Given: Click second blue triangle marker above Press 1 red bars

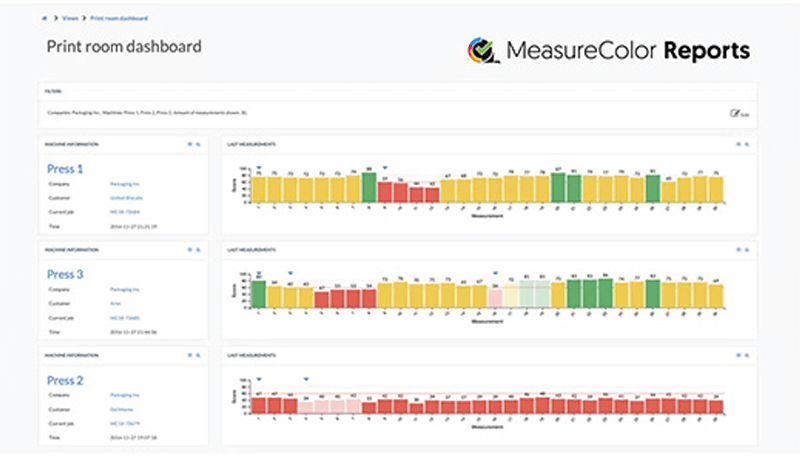Looking at the screenshot, I should (x=385, y=167).
